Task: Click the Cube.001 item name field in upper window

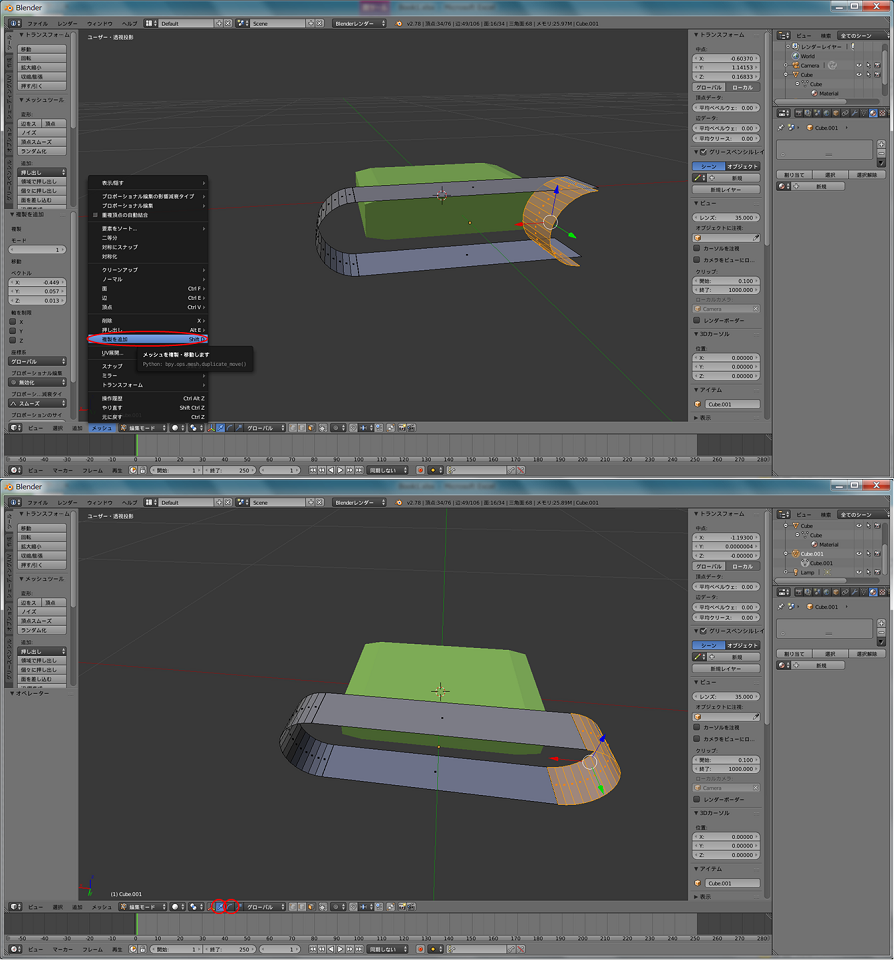Action: (732, 404)
